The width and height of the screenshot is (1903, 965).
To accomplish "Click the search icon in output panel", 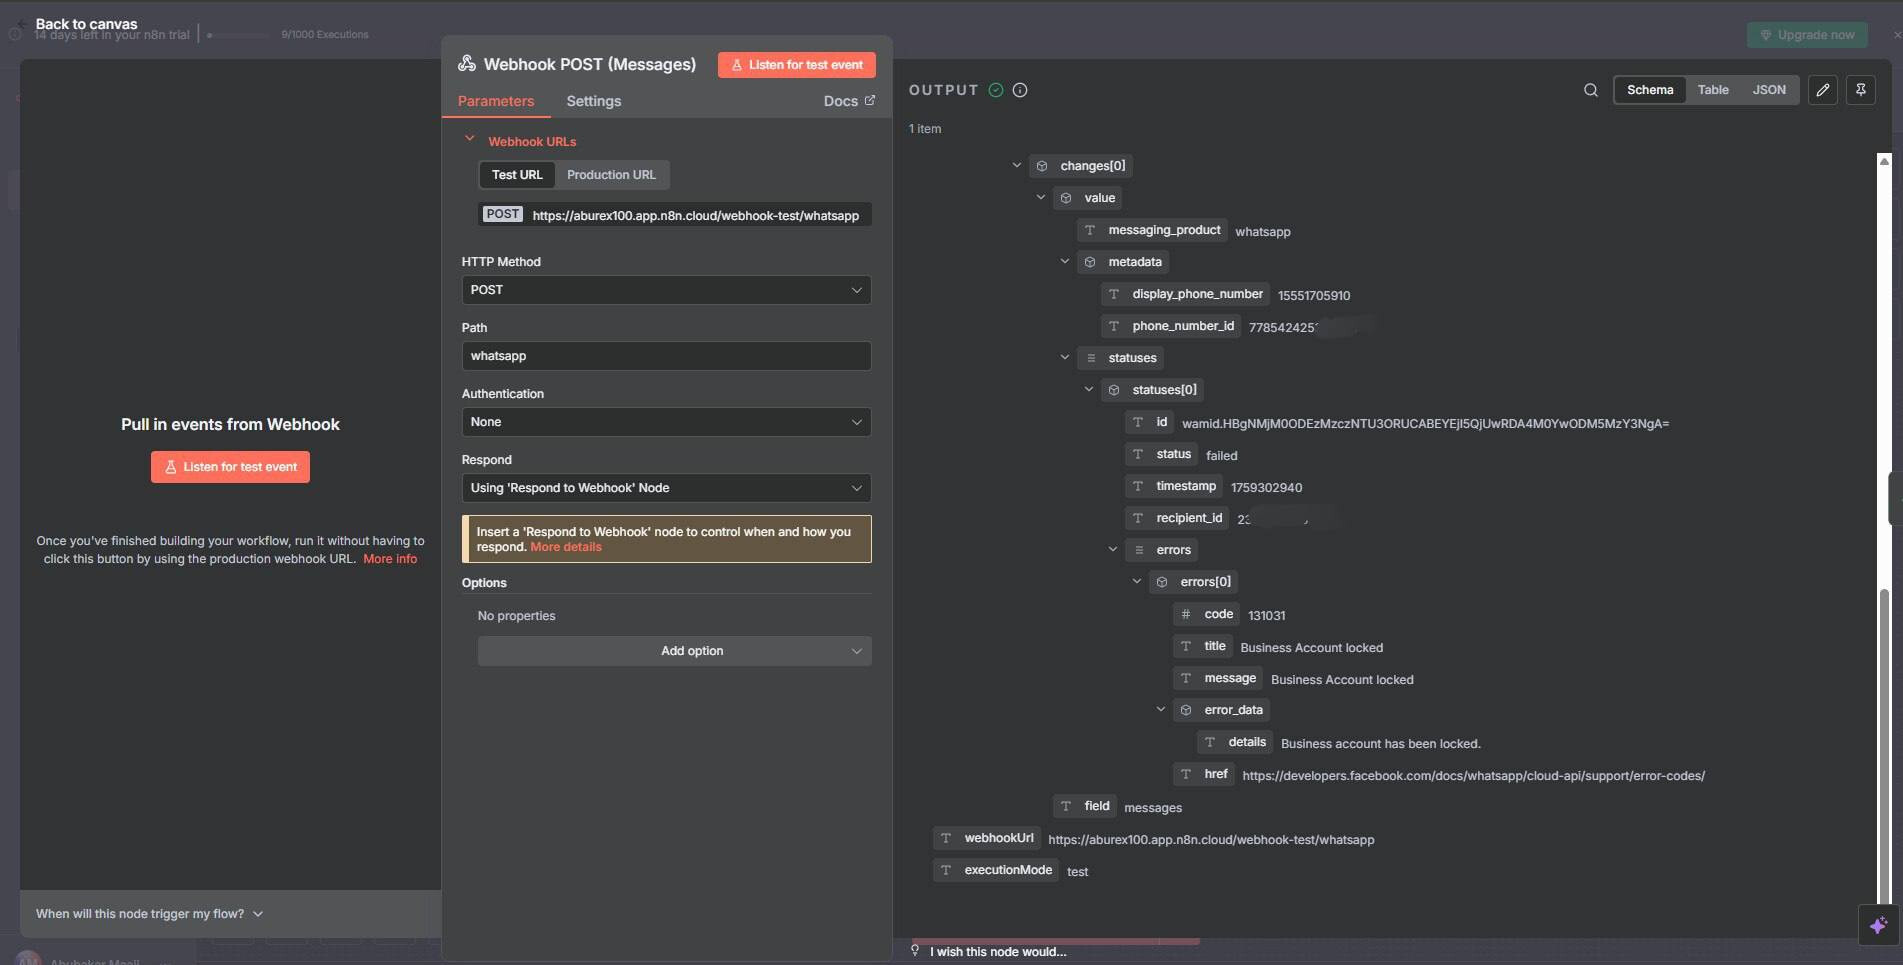I will [x=1590, y=90].
